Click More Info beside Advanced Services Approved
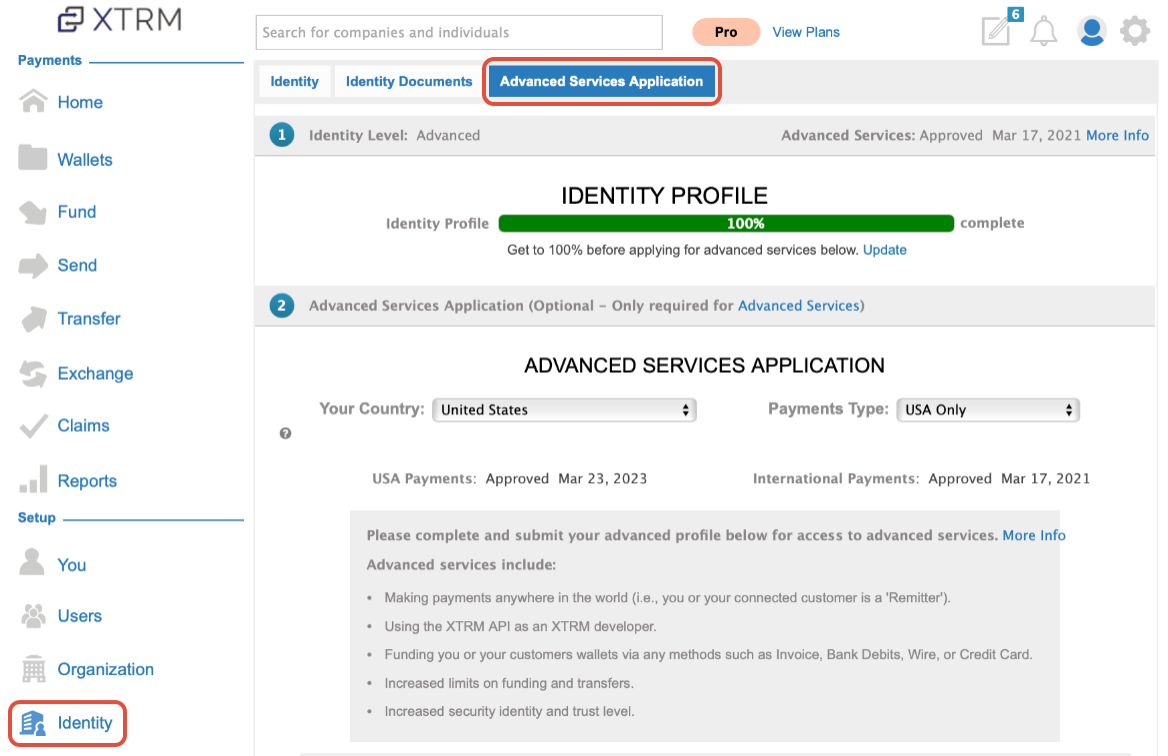 pos(1117,135)
